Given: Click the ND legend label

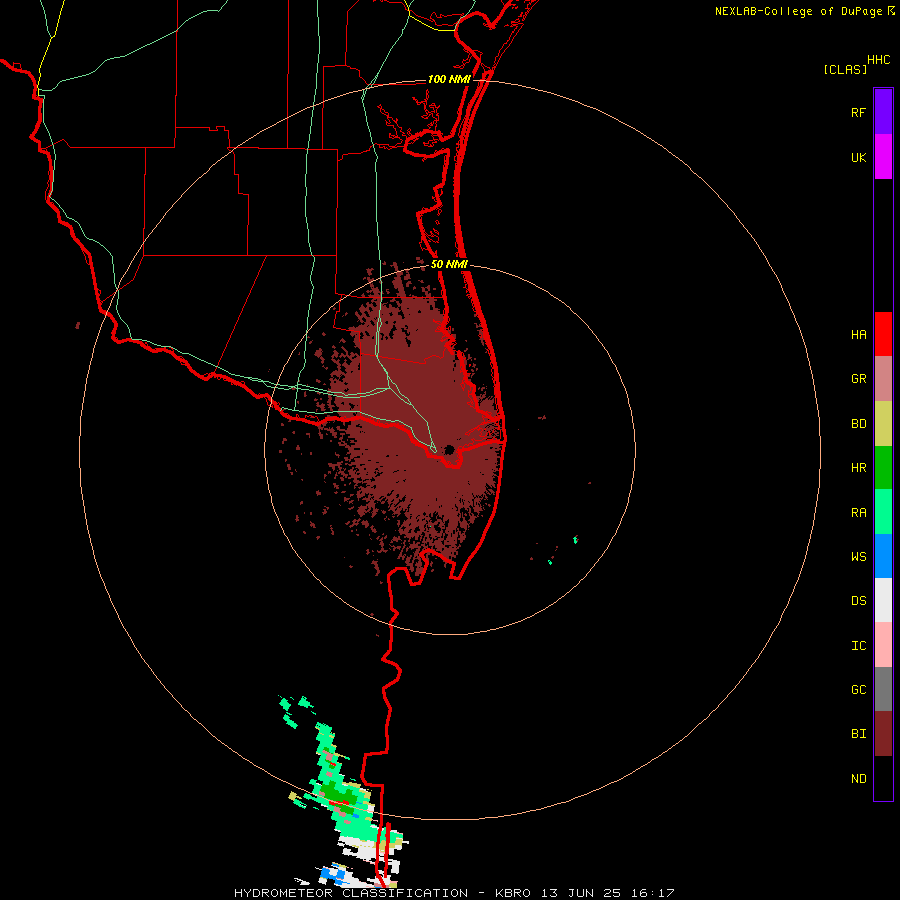Looking at the screenshot, I should pos(859,779).
